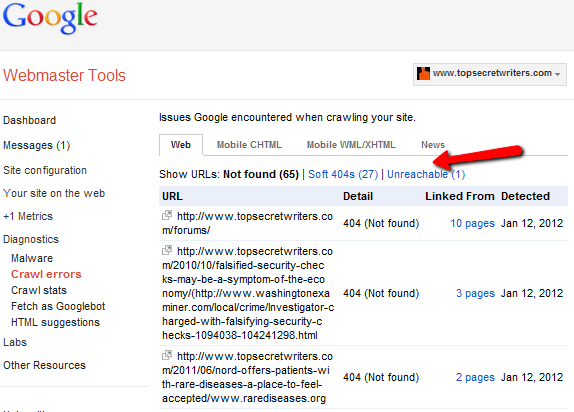This screenshot has height=412, width=574.
Task: Open Other Resources in sidebar
Action: (45, 365)
